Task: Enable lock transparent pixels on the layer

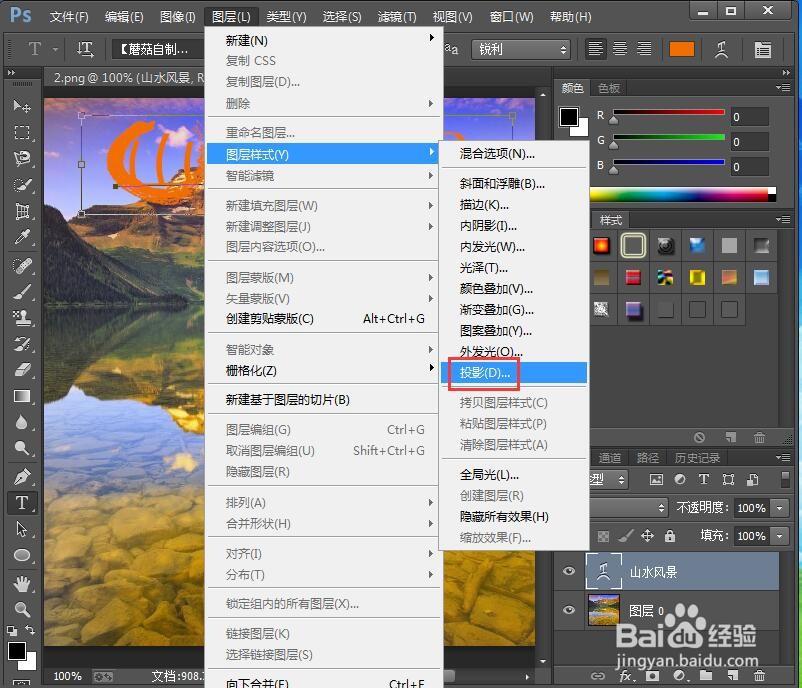Action: point(603,536)
